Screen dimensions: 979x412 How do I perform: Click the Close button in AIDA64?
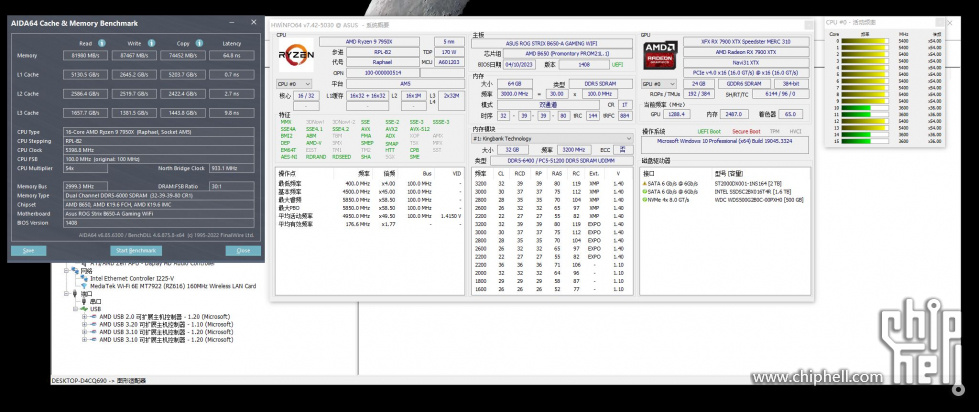tap(244, 250)
